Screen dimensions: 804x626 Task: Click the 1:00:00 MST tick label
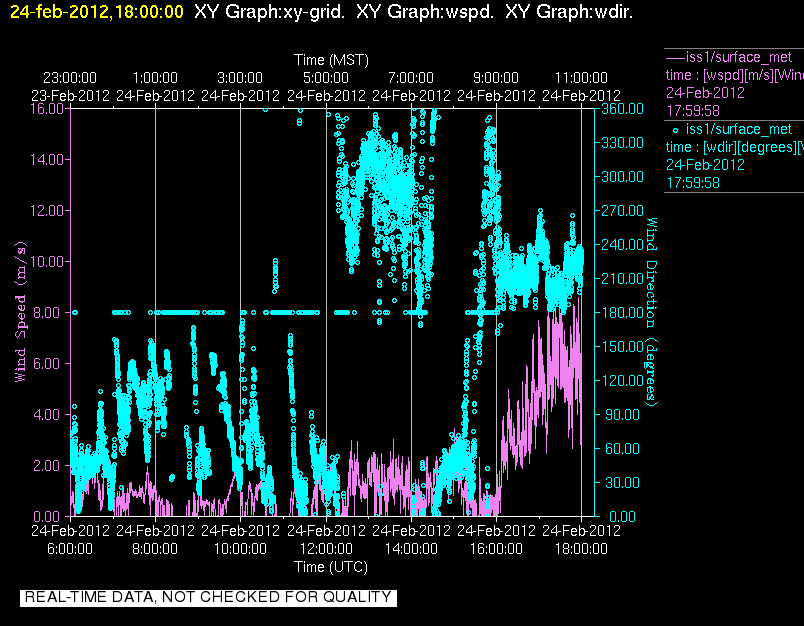(x=155, y=78)
